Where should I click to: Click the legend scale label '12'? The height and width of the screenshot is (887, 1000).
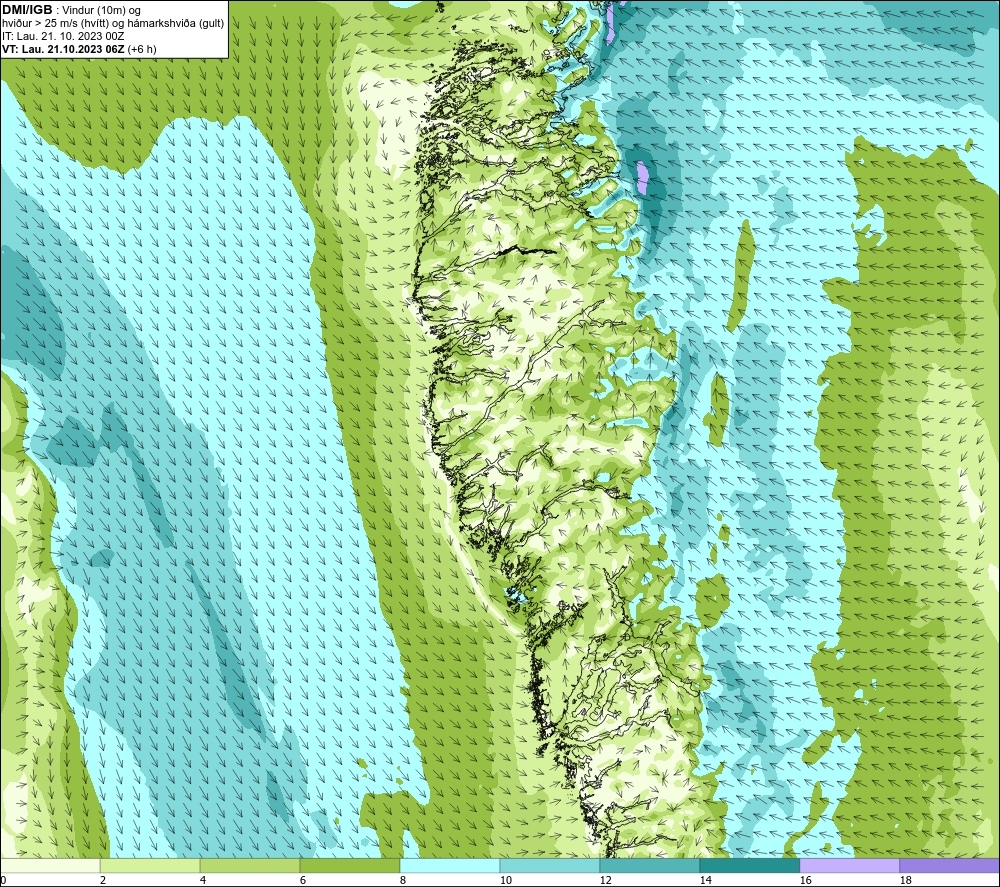click(606, 881)
